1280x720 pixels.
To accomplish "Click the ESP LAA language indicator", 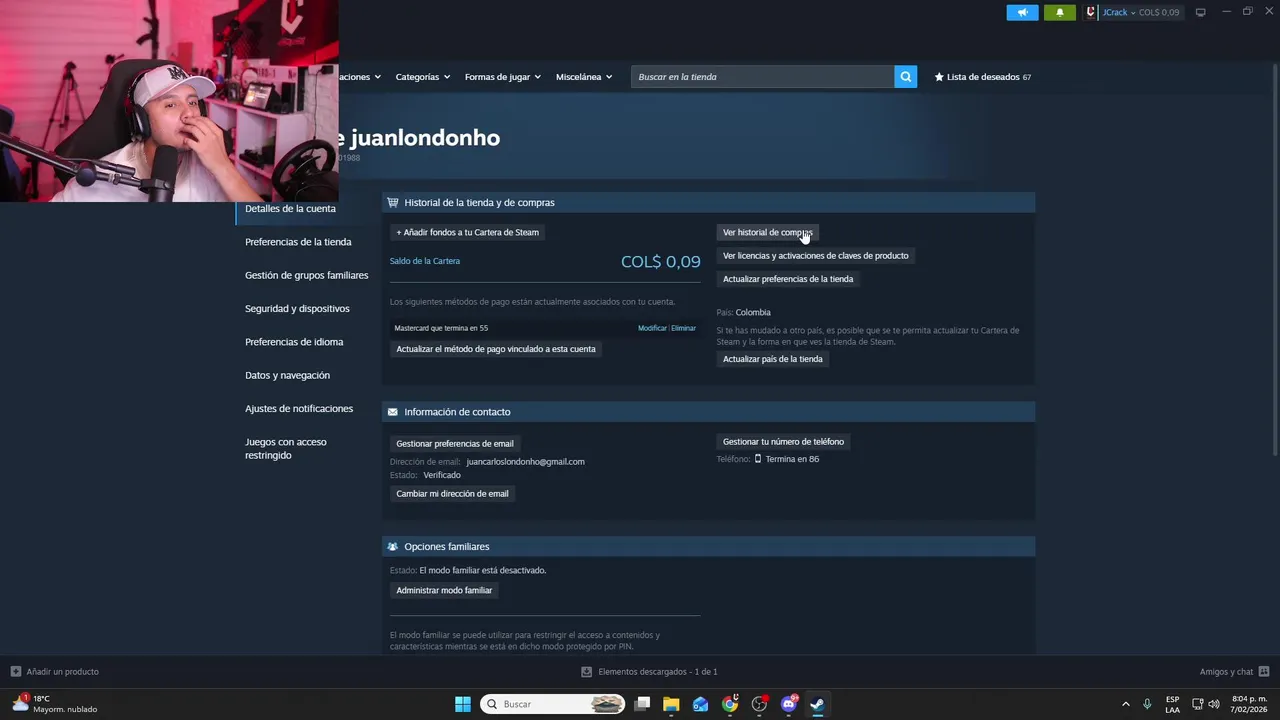I will (x=1172, y=704).
